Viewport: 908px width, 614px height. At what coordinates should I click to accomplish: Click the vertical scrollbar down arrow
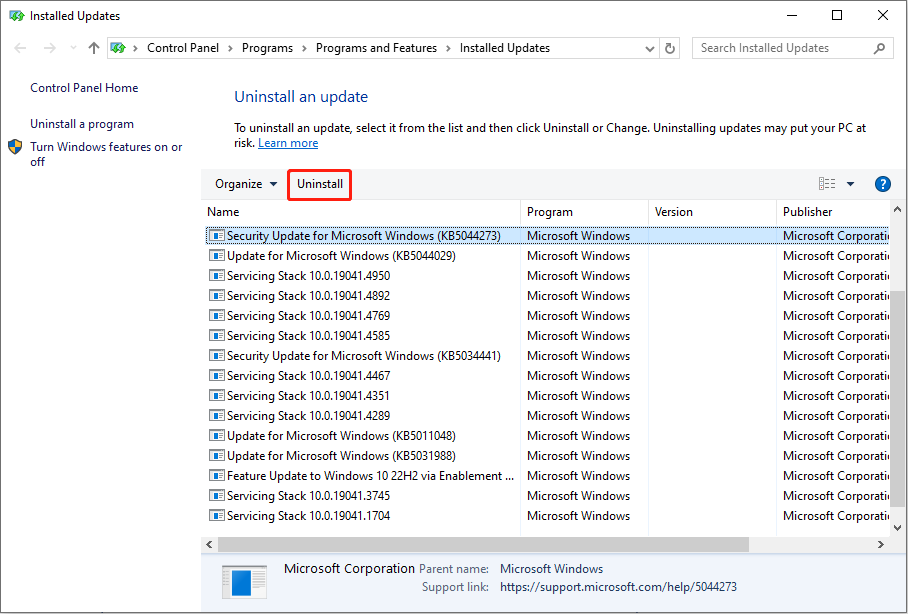click(897, 528)
